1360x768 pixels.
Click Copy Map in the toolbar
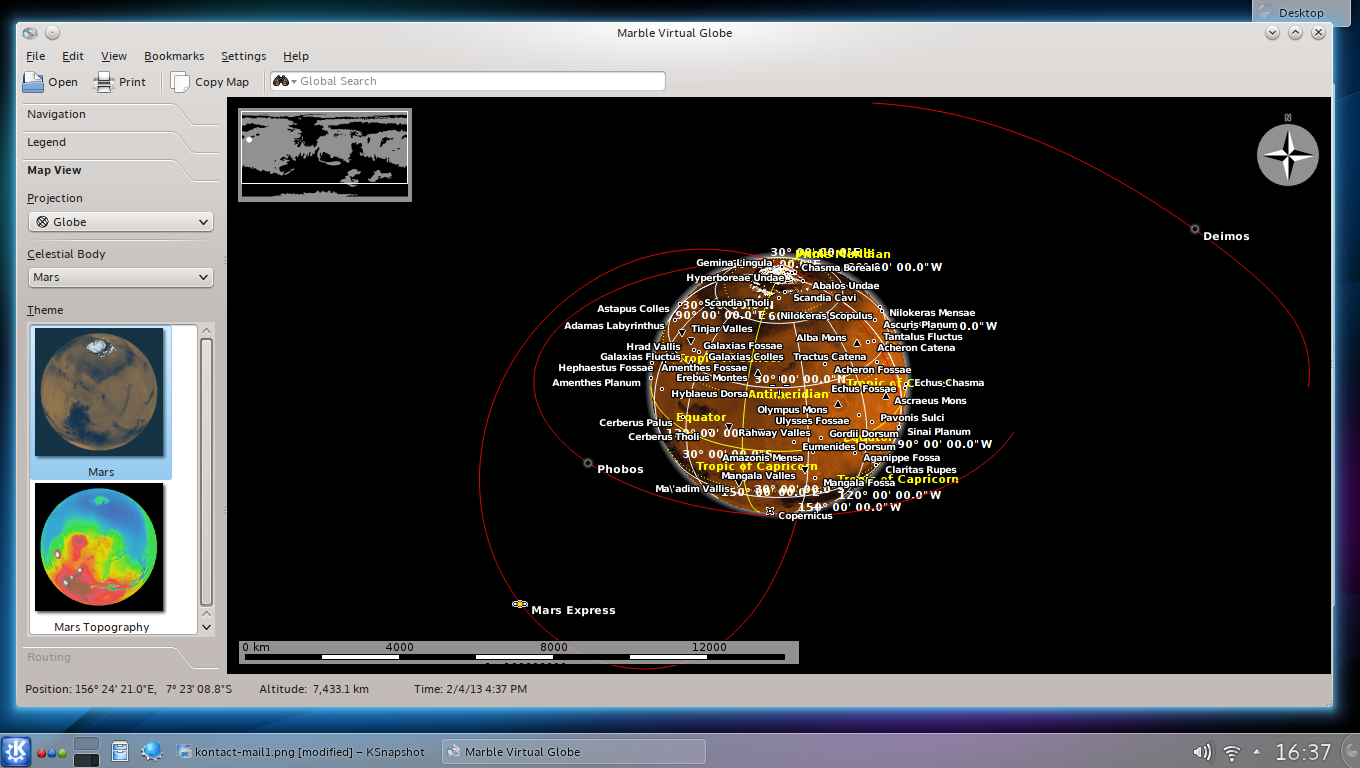(210, 82)
